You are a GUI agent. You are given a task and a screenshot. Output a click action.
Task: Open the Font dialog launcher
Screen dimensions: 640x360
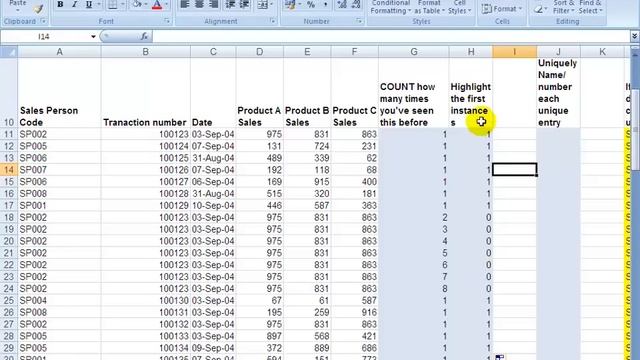click(x=167, y=21)
